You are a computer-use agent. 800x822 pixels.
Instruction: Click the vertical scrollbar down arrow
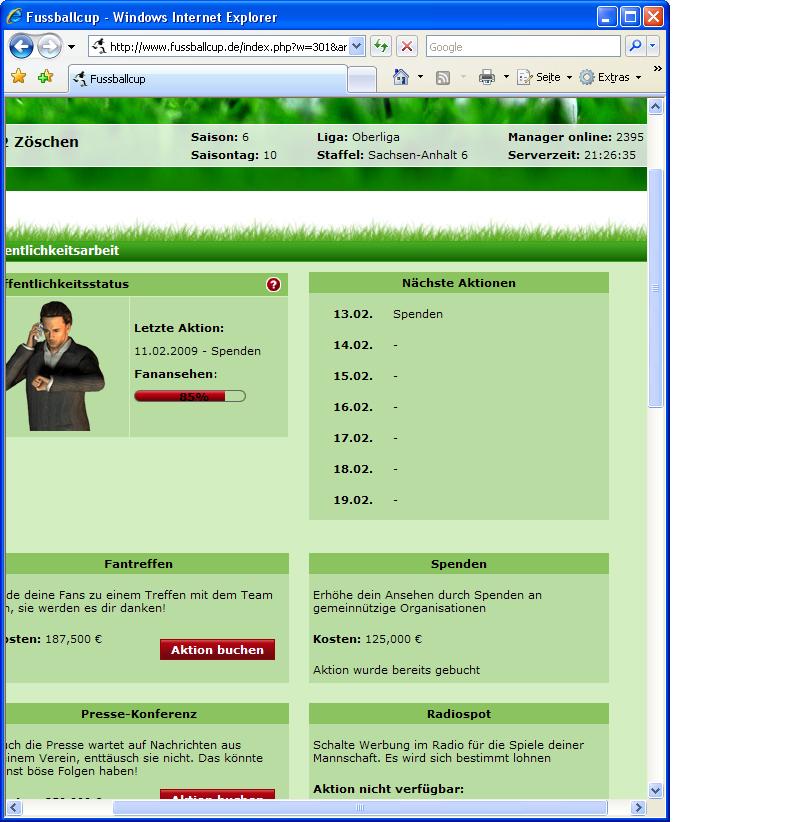click(x=656, y=789)
